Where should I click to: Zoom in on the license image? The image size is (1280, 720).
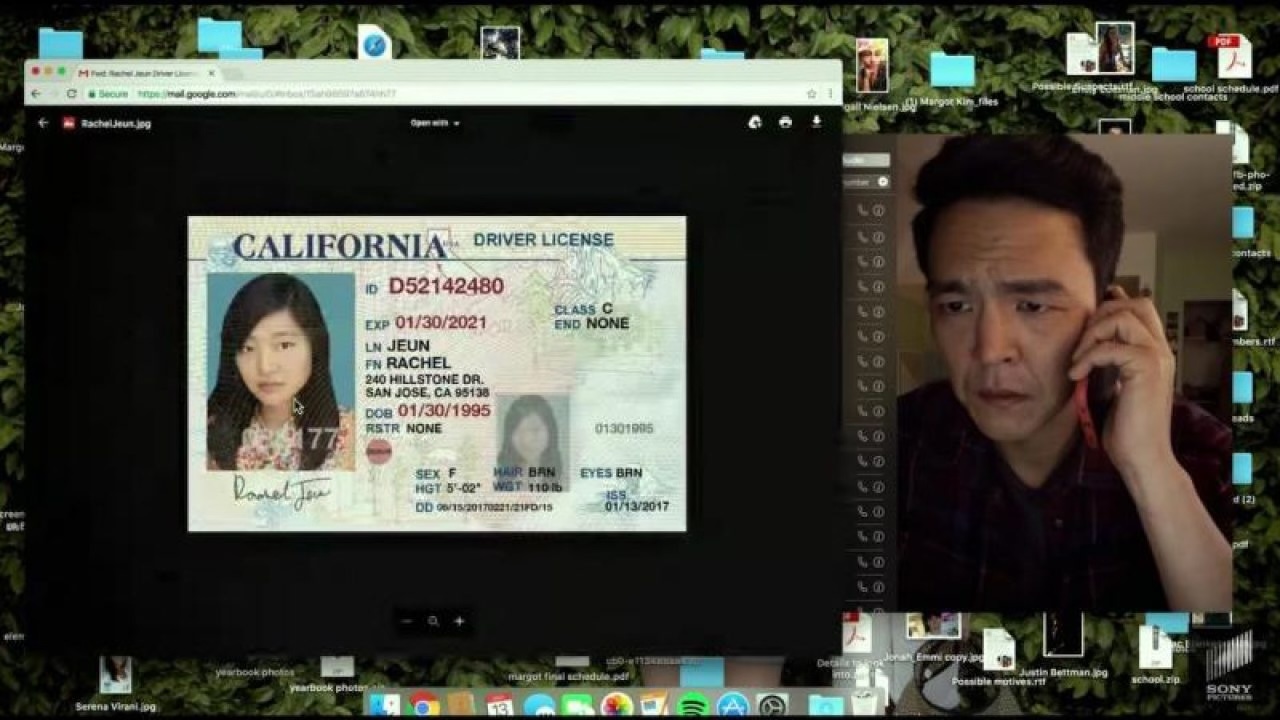coord(459,621)
